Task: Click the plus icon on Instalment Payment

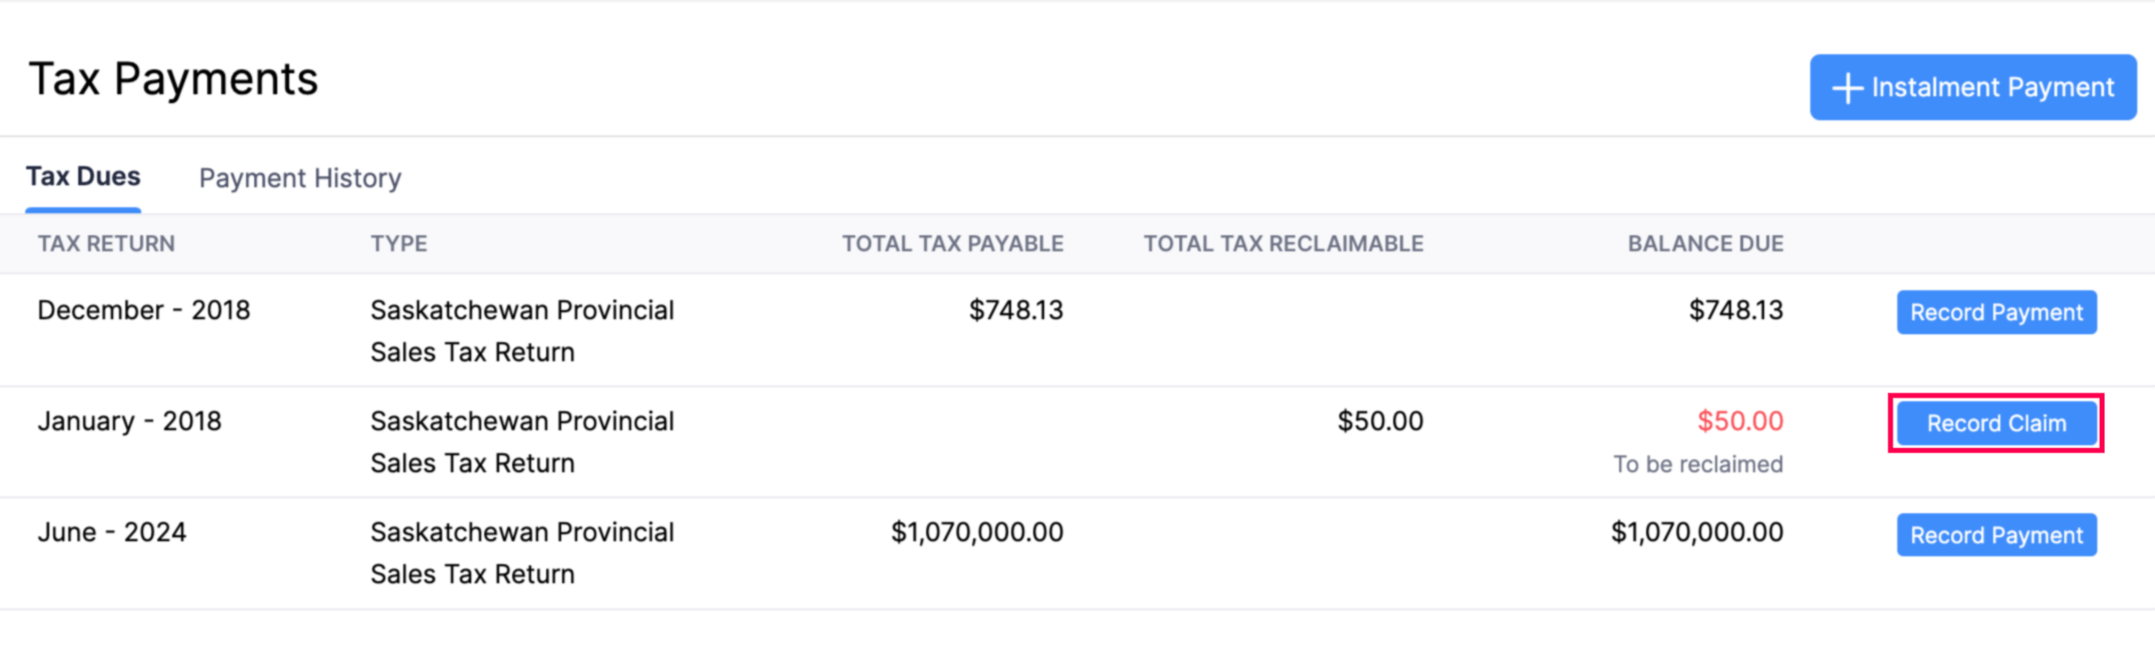Action: pos(1847,88)
